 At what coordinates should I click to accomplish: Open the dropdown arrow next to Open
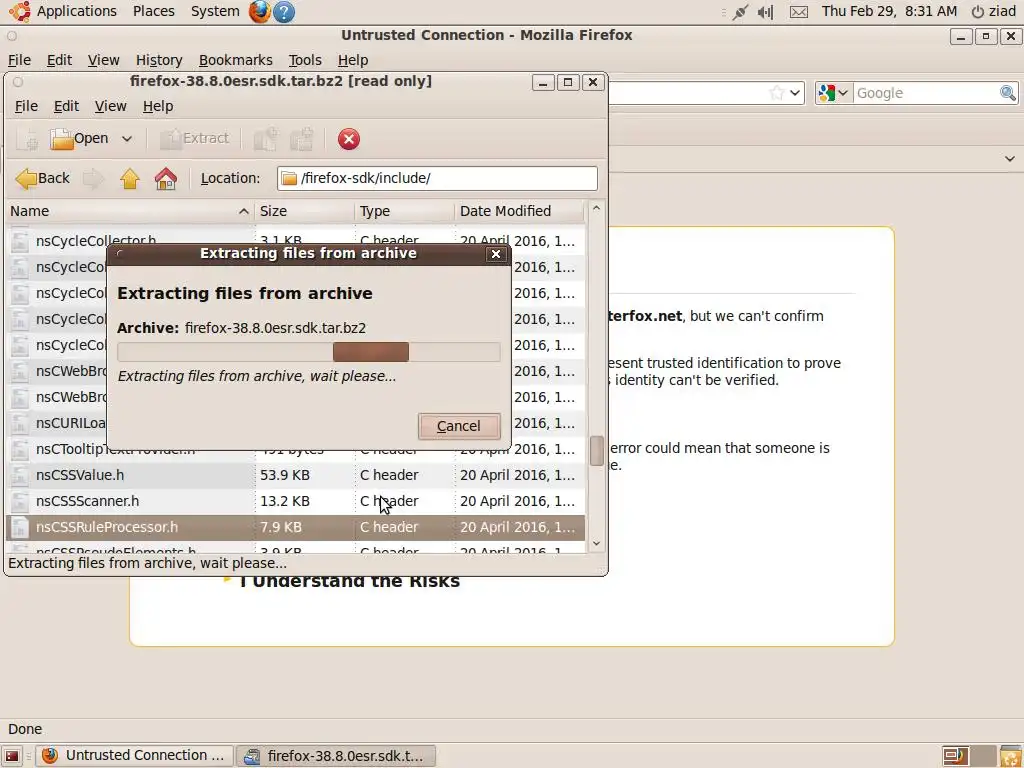[127, 139]
